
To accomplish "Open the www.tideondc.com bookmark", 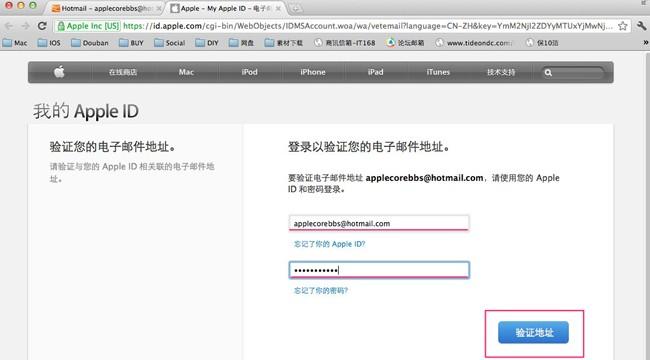I will pyautogui.click(x=473, y=43).
